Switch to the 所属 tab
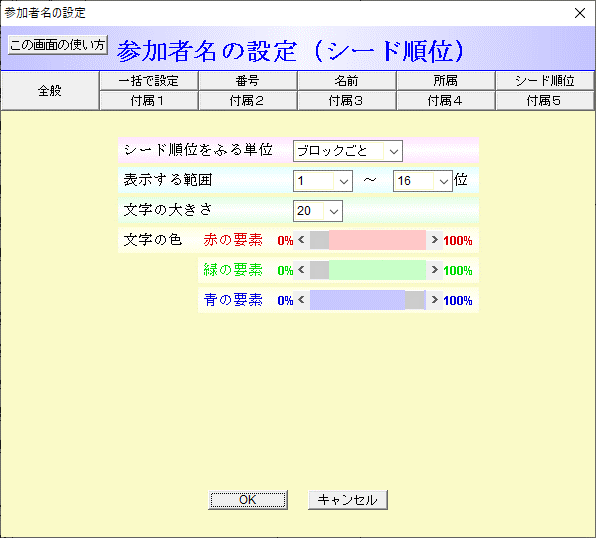 [x=445, y=81]
